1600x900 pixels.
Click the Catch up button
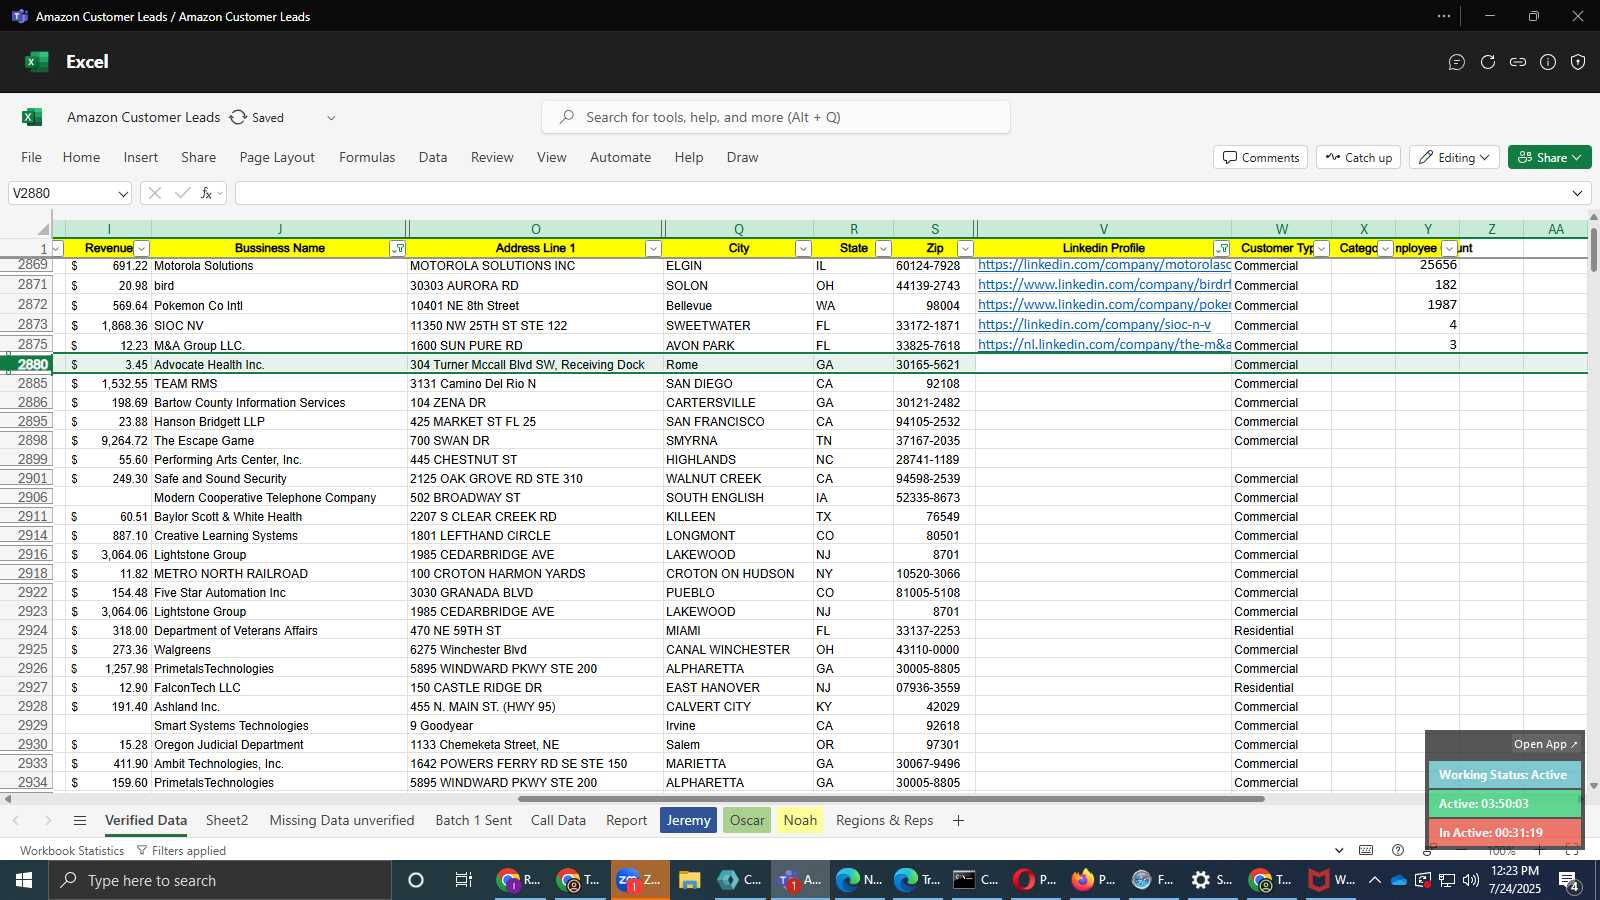(x=1359, y=157)
